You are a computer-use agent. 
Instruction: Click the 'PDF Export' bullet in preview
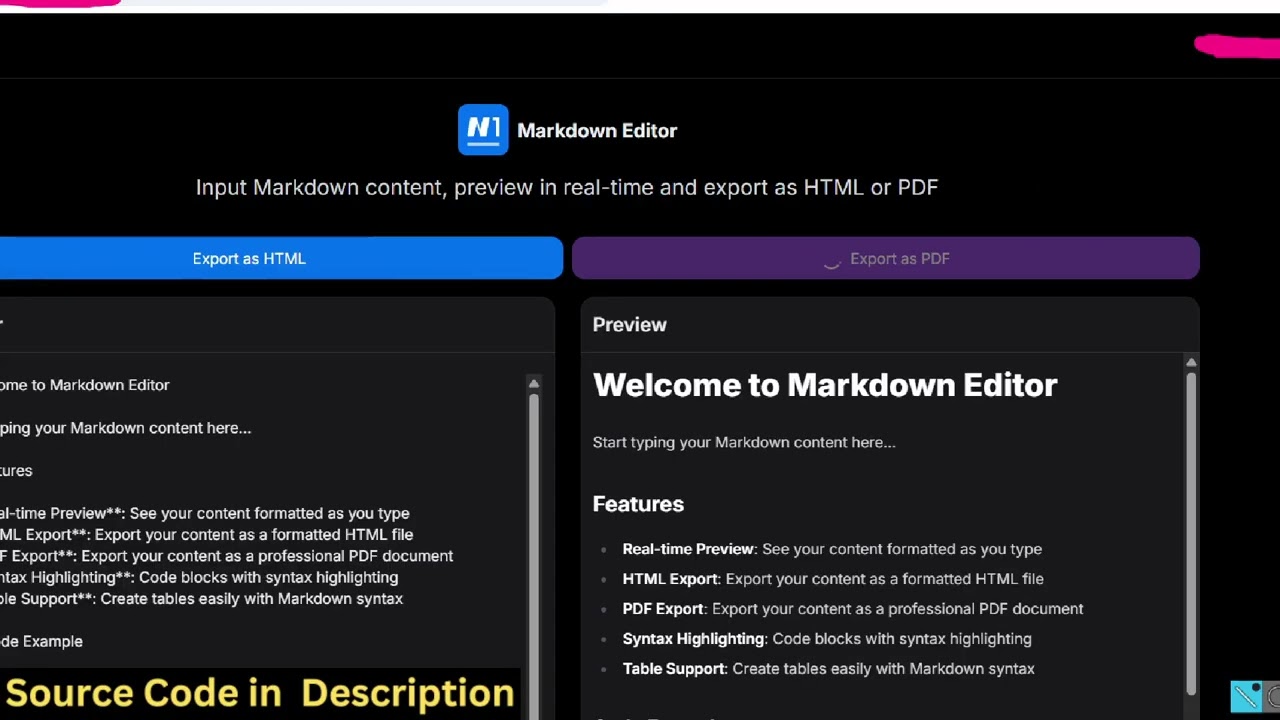[x=853, y=609]
